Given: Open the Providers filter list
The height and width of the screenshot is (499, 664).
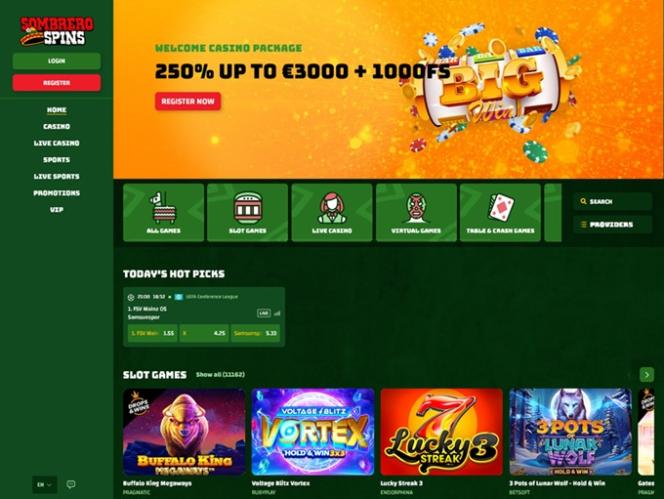Looking at the screenshot, I should tap(612, 225).
